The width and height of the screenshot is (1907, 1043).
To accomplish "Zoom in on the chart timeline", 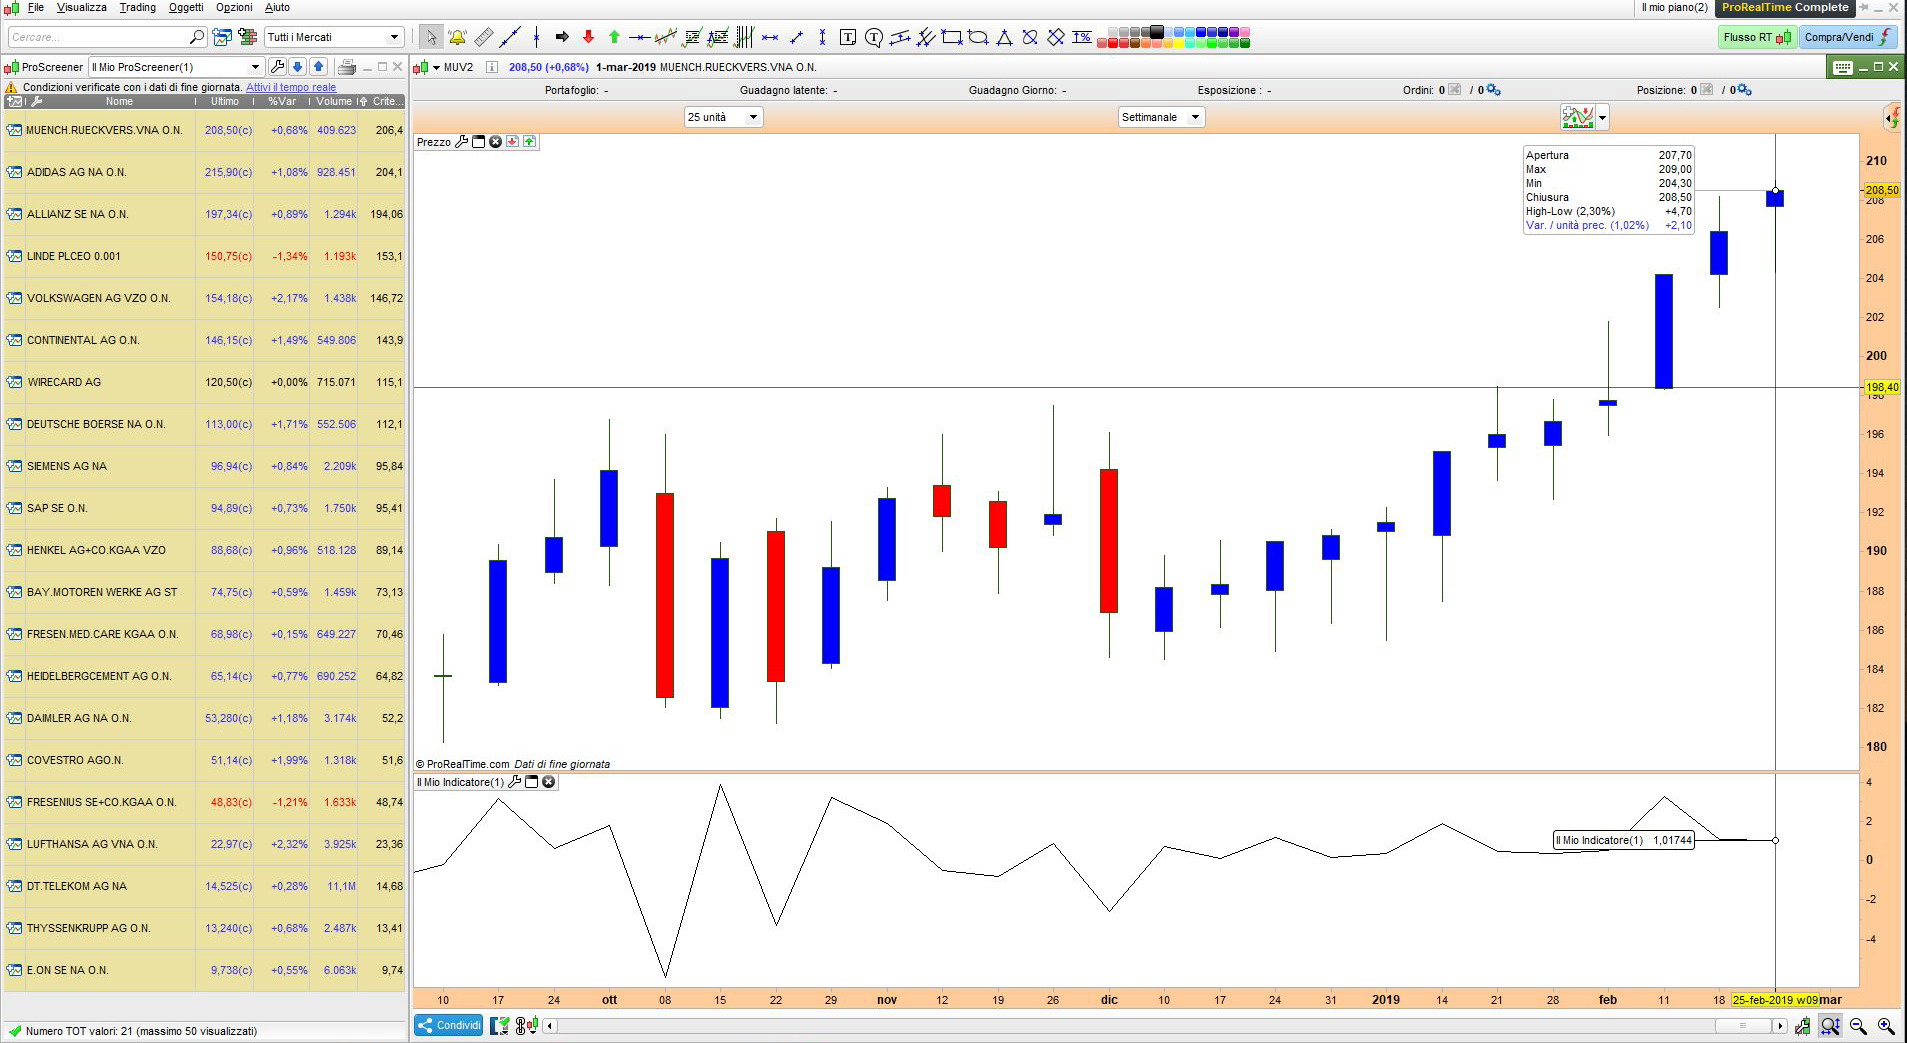I will tap(1886, 1026).
